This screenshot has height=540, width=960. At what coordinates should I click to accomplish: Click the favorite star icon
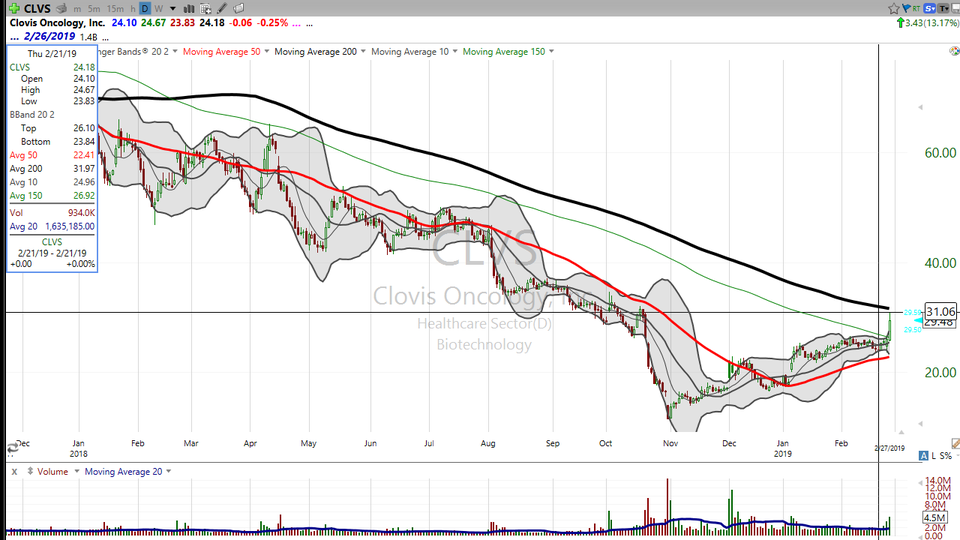click(x=894, y=9)
